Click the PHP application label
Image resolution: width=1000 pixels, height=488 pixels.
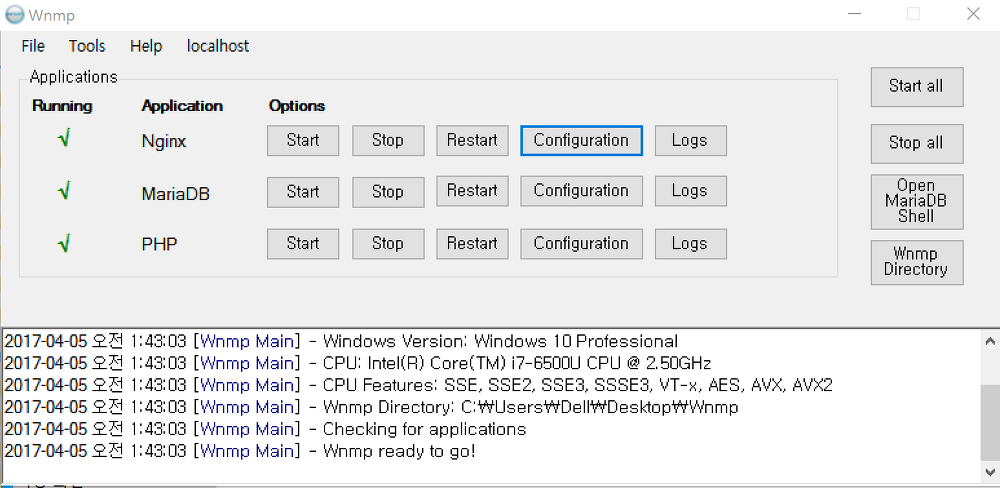[159, 244]
